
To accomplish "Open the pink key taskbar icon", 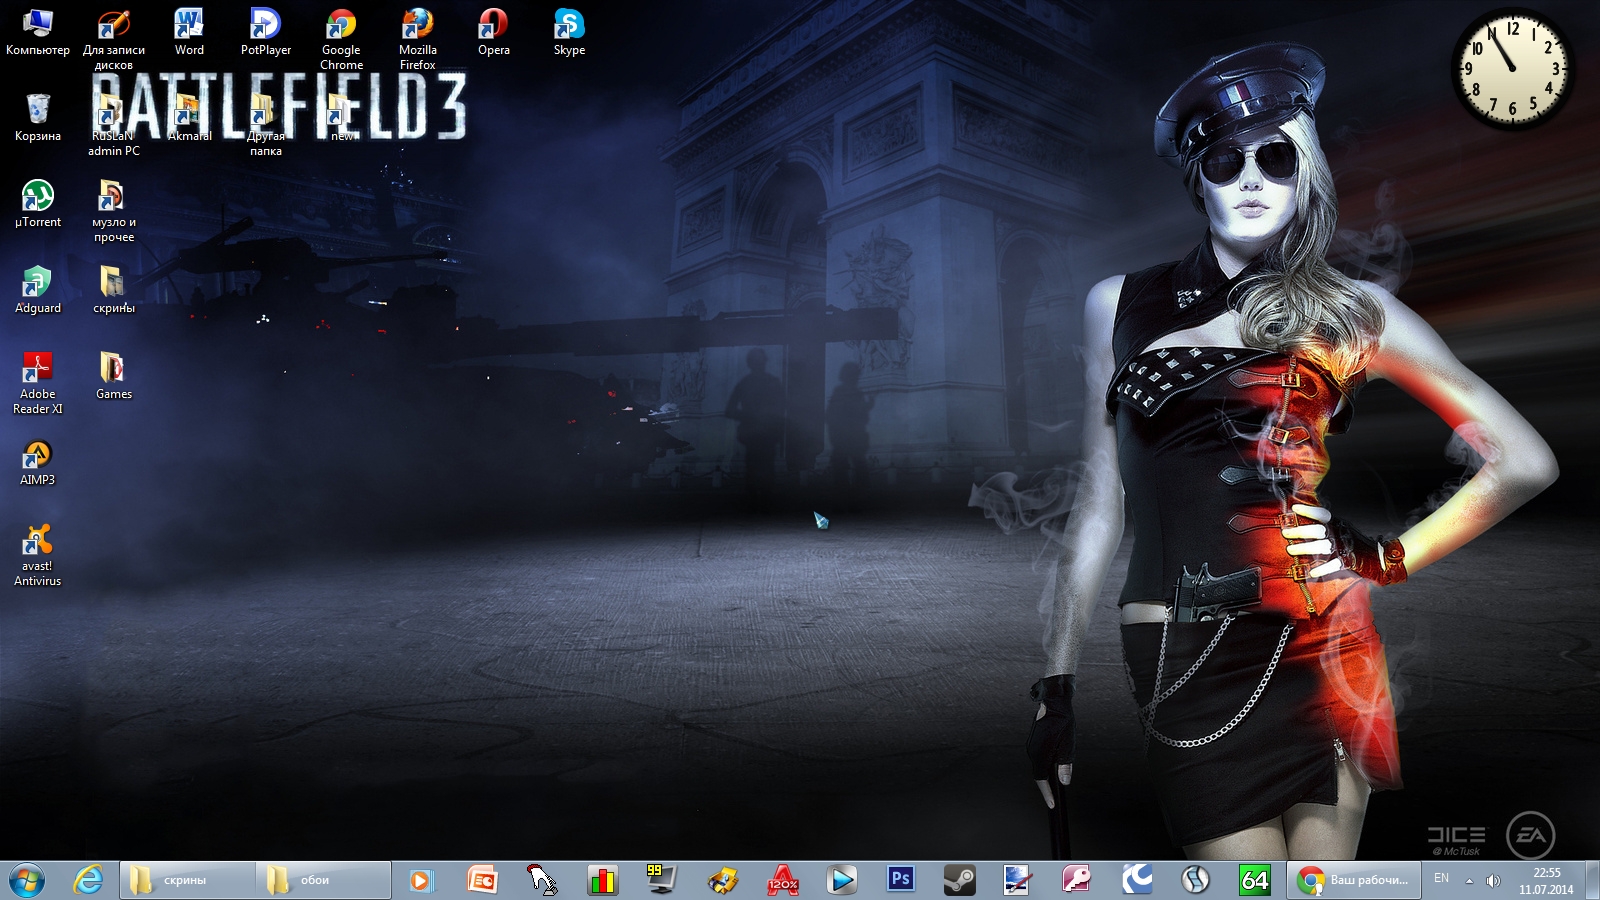I will (x=1077, y=880).
